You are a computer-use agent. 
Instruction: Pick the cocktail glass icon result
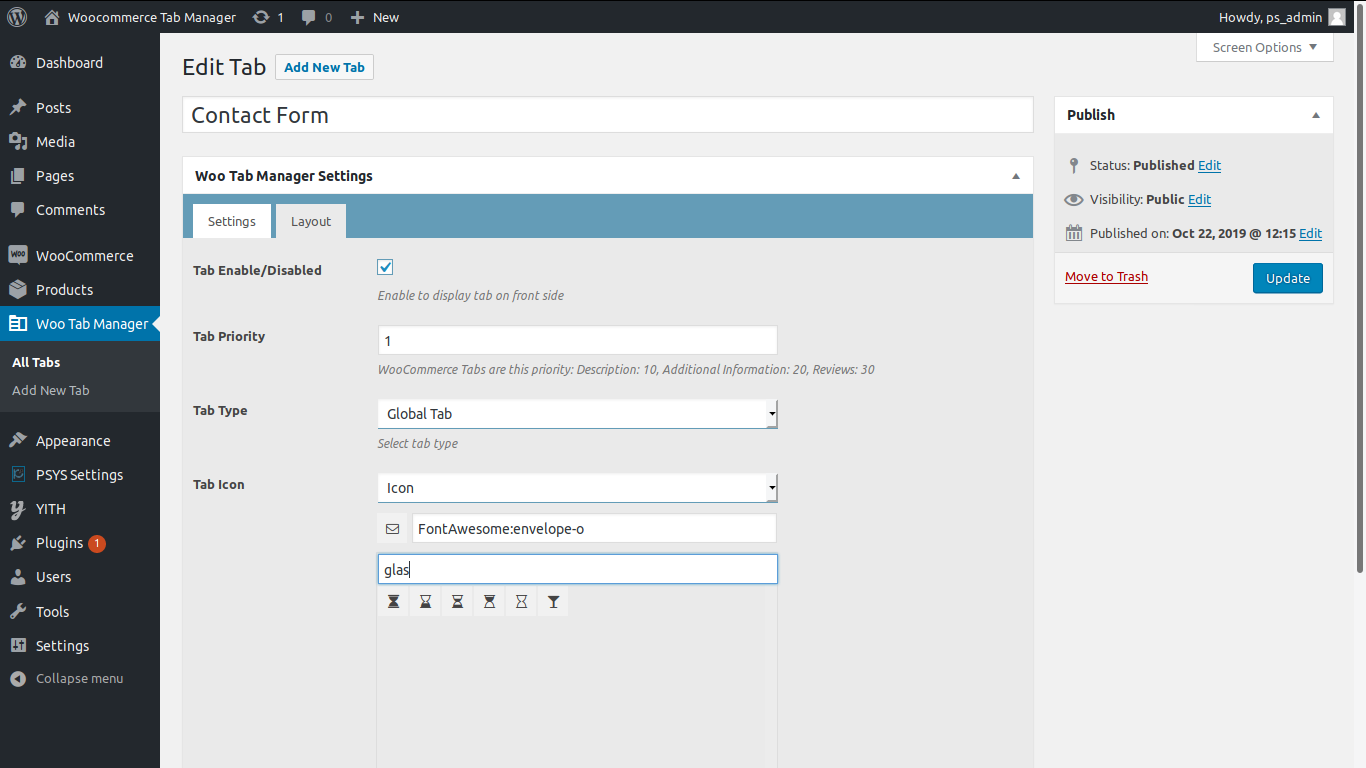point(553,602)
